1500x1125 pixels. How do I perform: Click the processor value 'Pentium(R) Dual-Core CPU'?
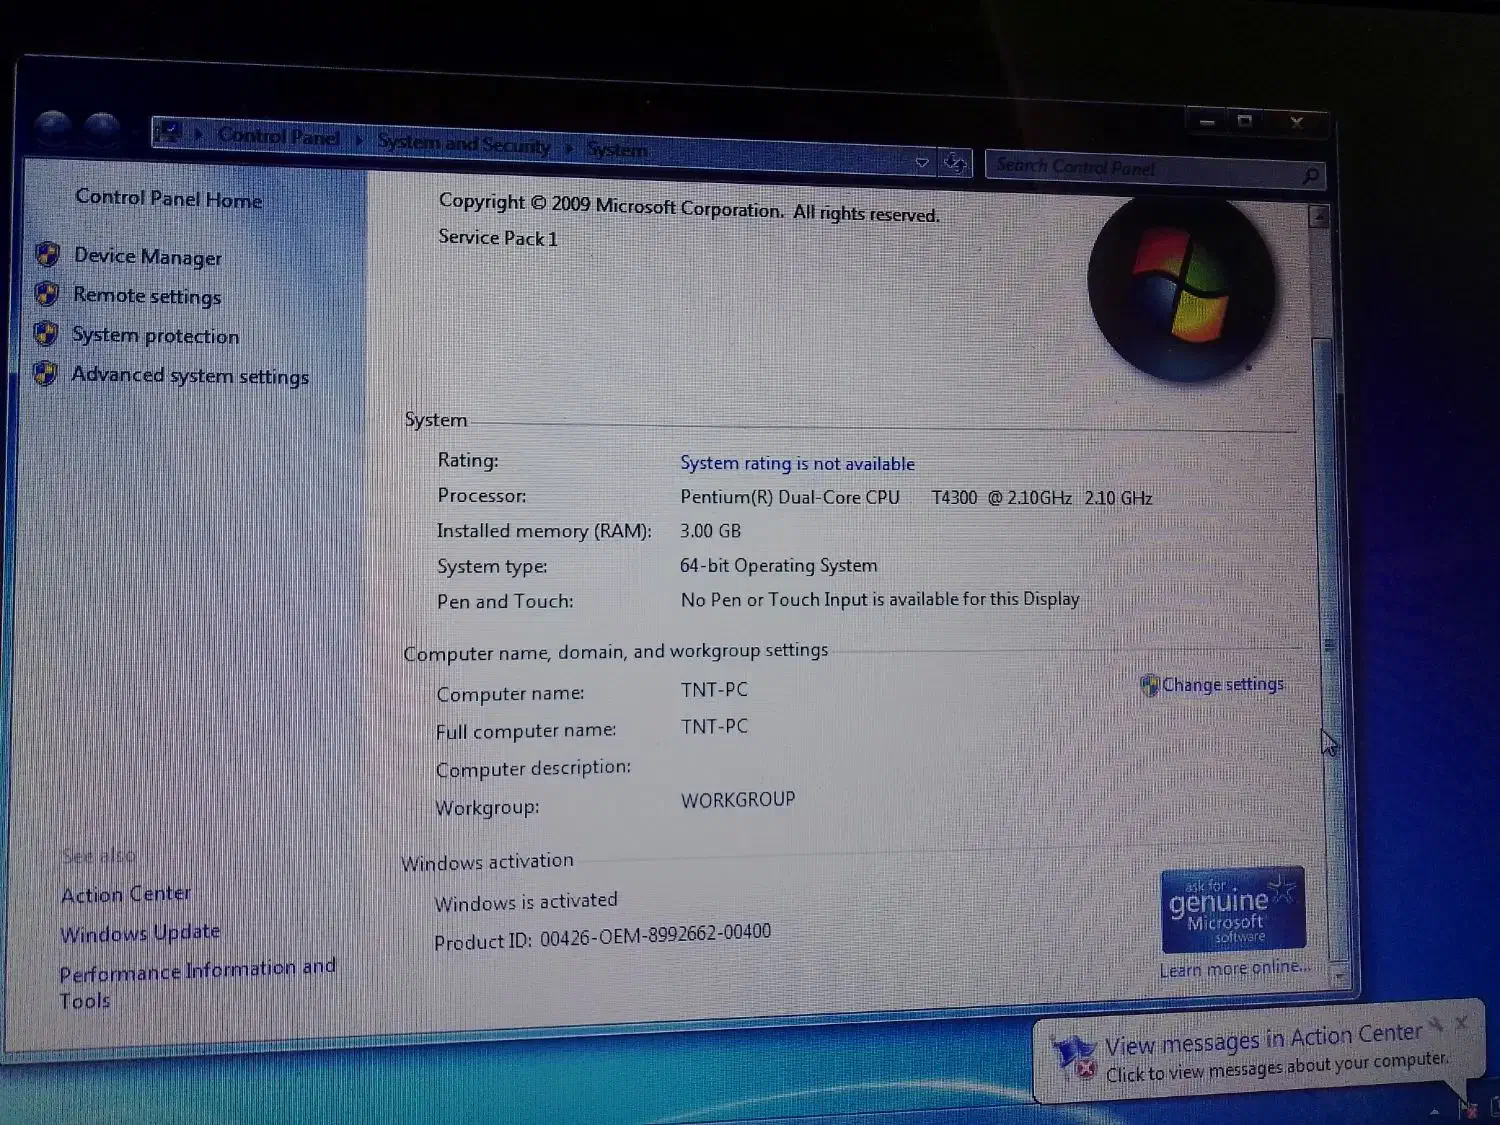tap(790, 497)
